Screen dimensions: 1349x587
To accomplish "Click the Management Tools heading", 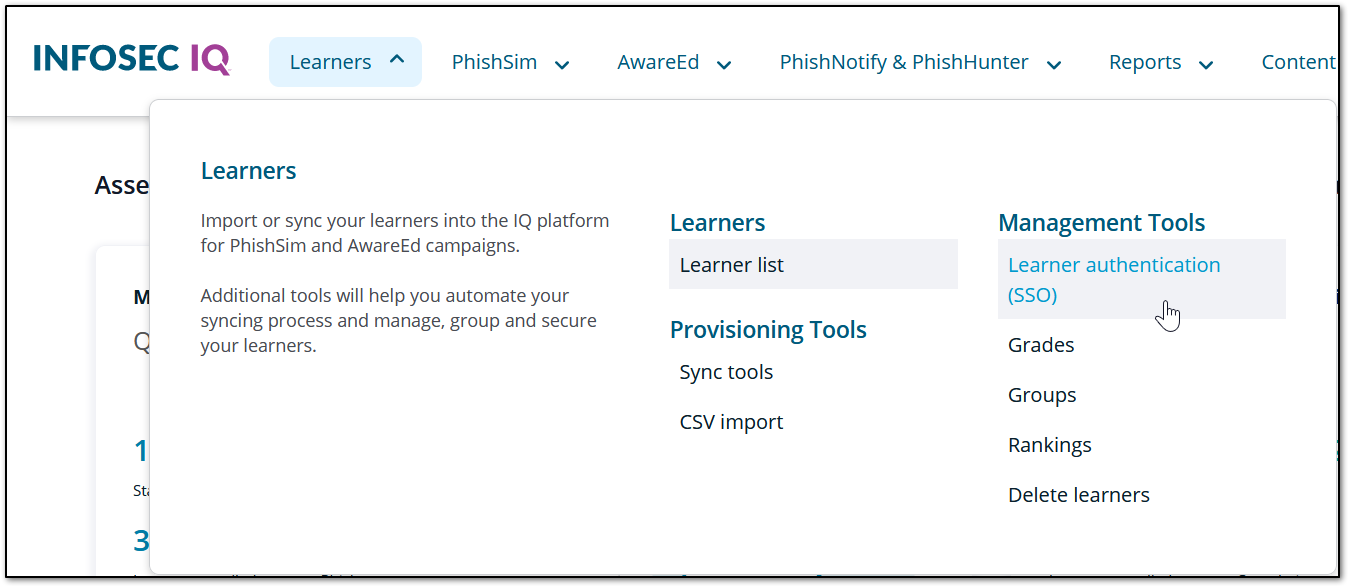I will click(1101, 222).
